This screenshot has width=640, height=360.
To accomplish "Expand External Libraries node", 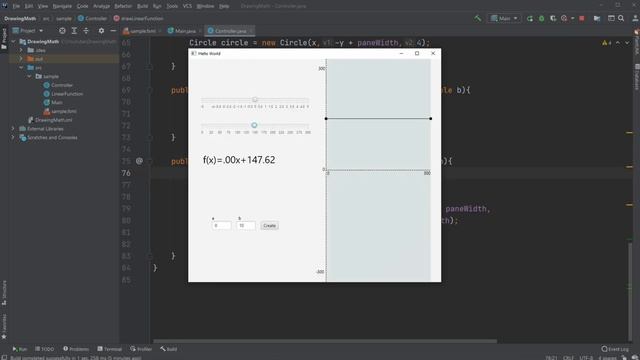I will 13,129.
